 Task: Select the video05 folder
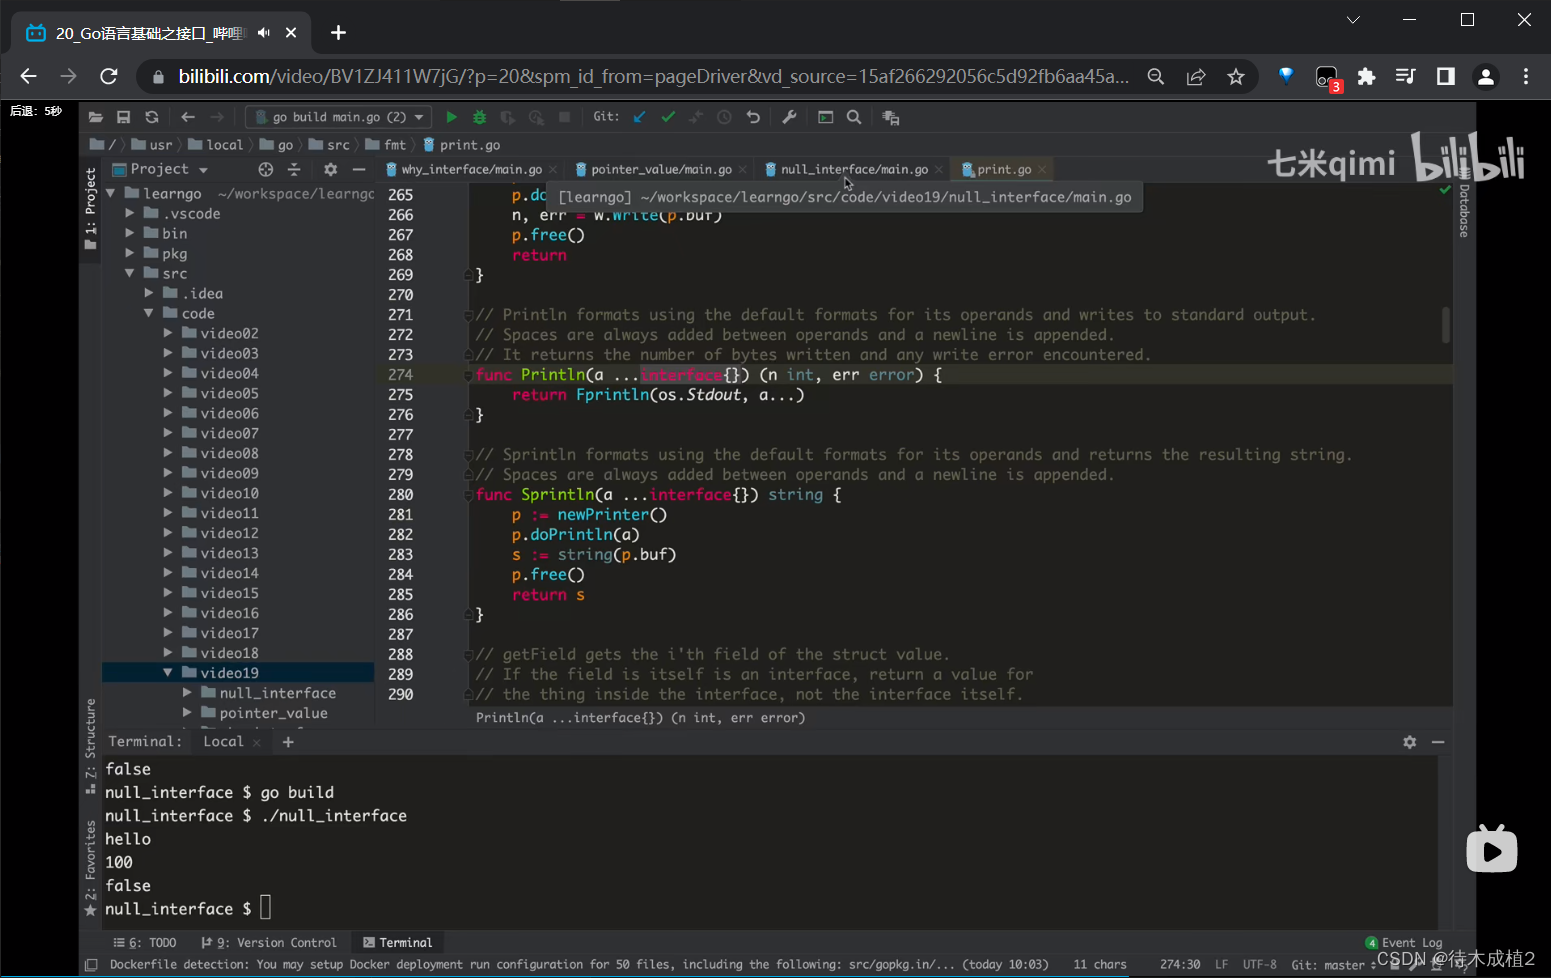[229, 393]
